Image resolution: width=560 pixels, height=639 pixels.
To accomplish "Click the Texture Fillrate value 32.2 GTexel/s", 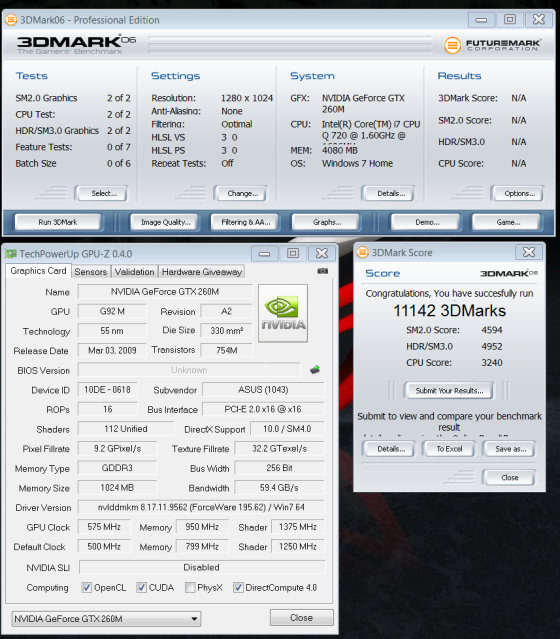I will coord(280,448).
